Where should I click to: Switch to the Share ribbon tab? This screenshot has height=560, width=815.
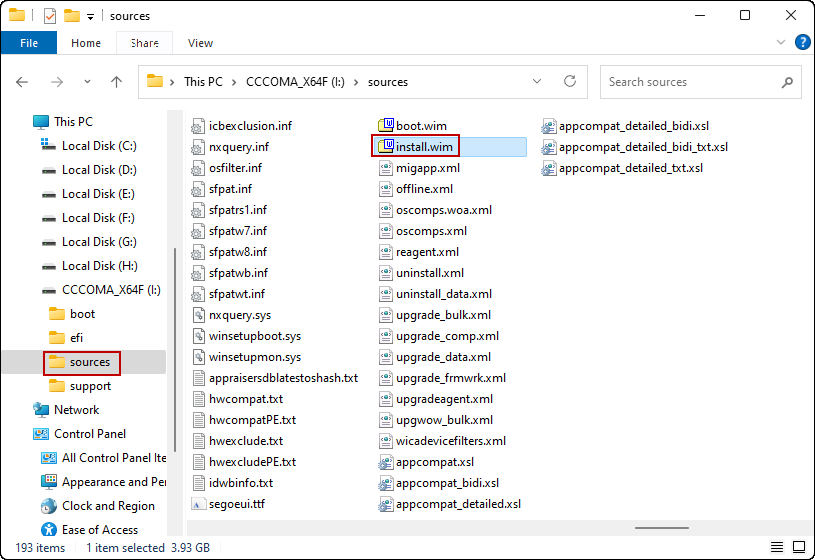pos(144,43)
